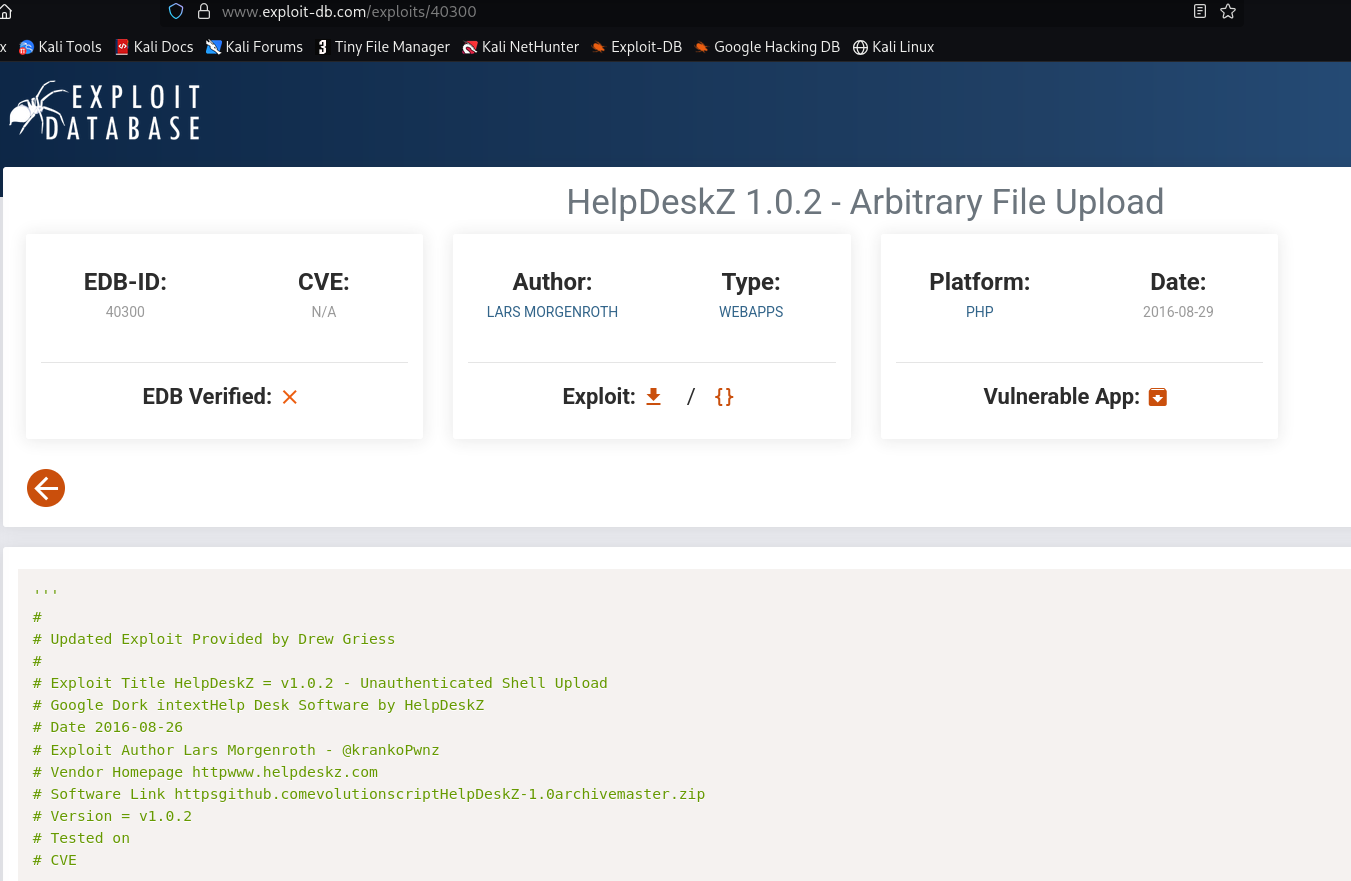Click the padlock site security icon
The image size is (1351, 881).
[204, 12]
